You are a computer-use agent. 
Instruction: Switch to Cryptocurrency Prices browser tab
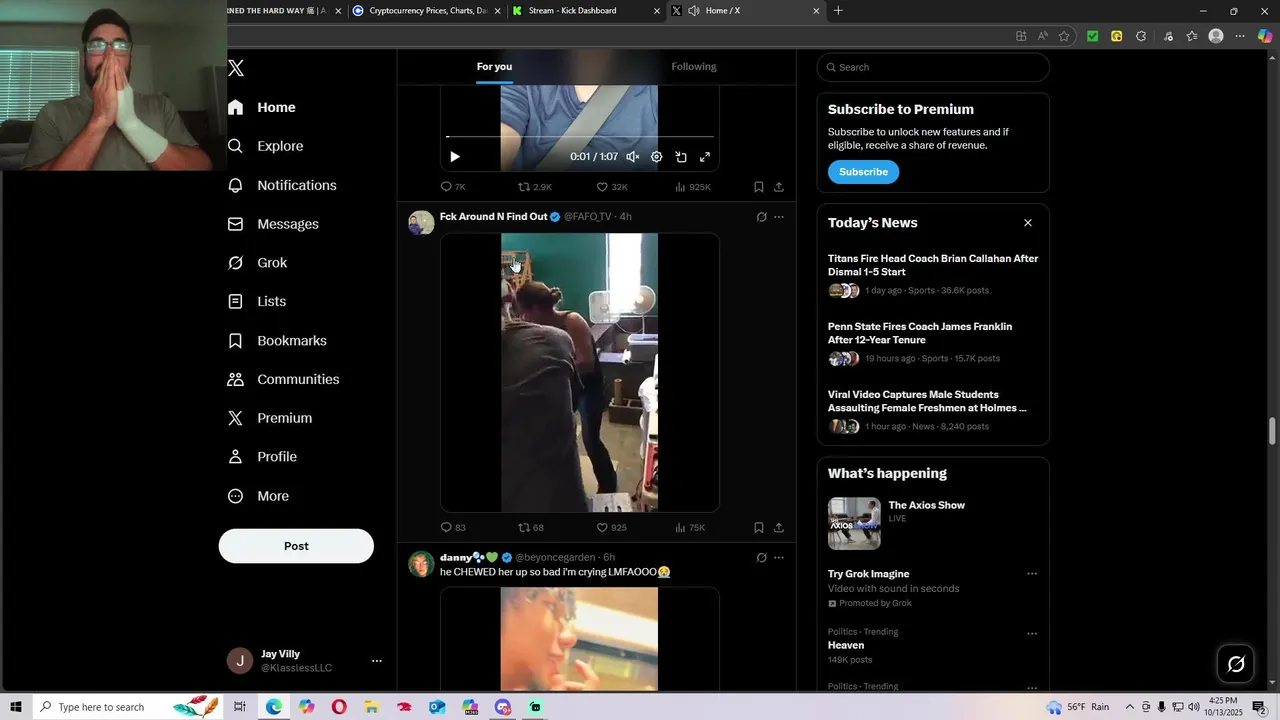[x=428, y=11]
